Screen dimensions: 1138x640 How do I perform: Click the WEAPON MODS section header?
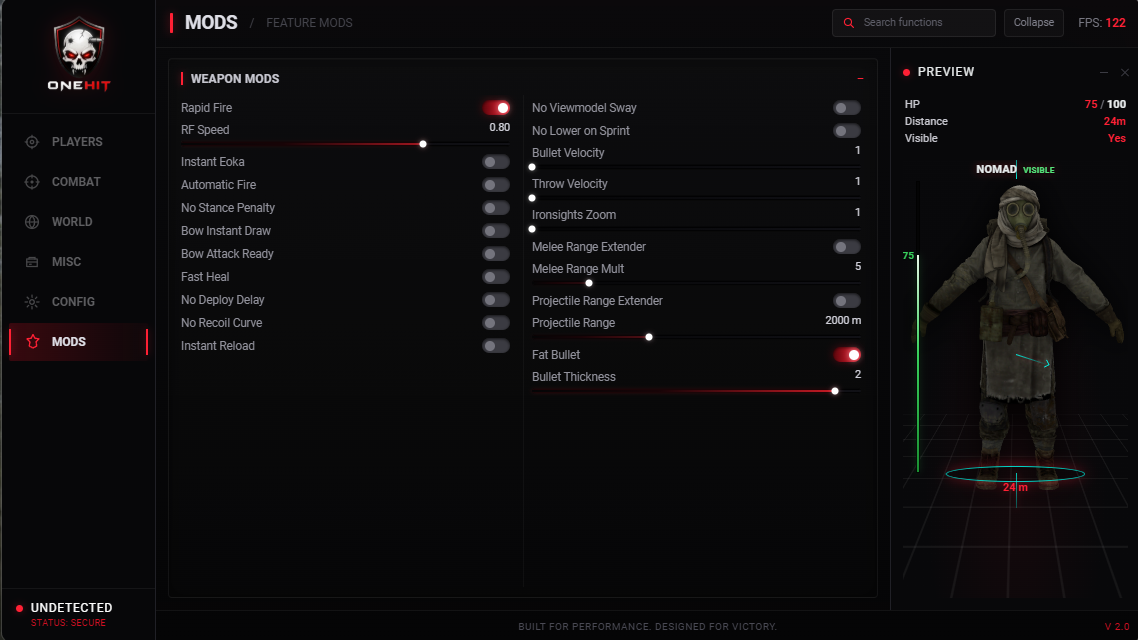(234, 78)
